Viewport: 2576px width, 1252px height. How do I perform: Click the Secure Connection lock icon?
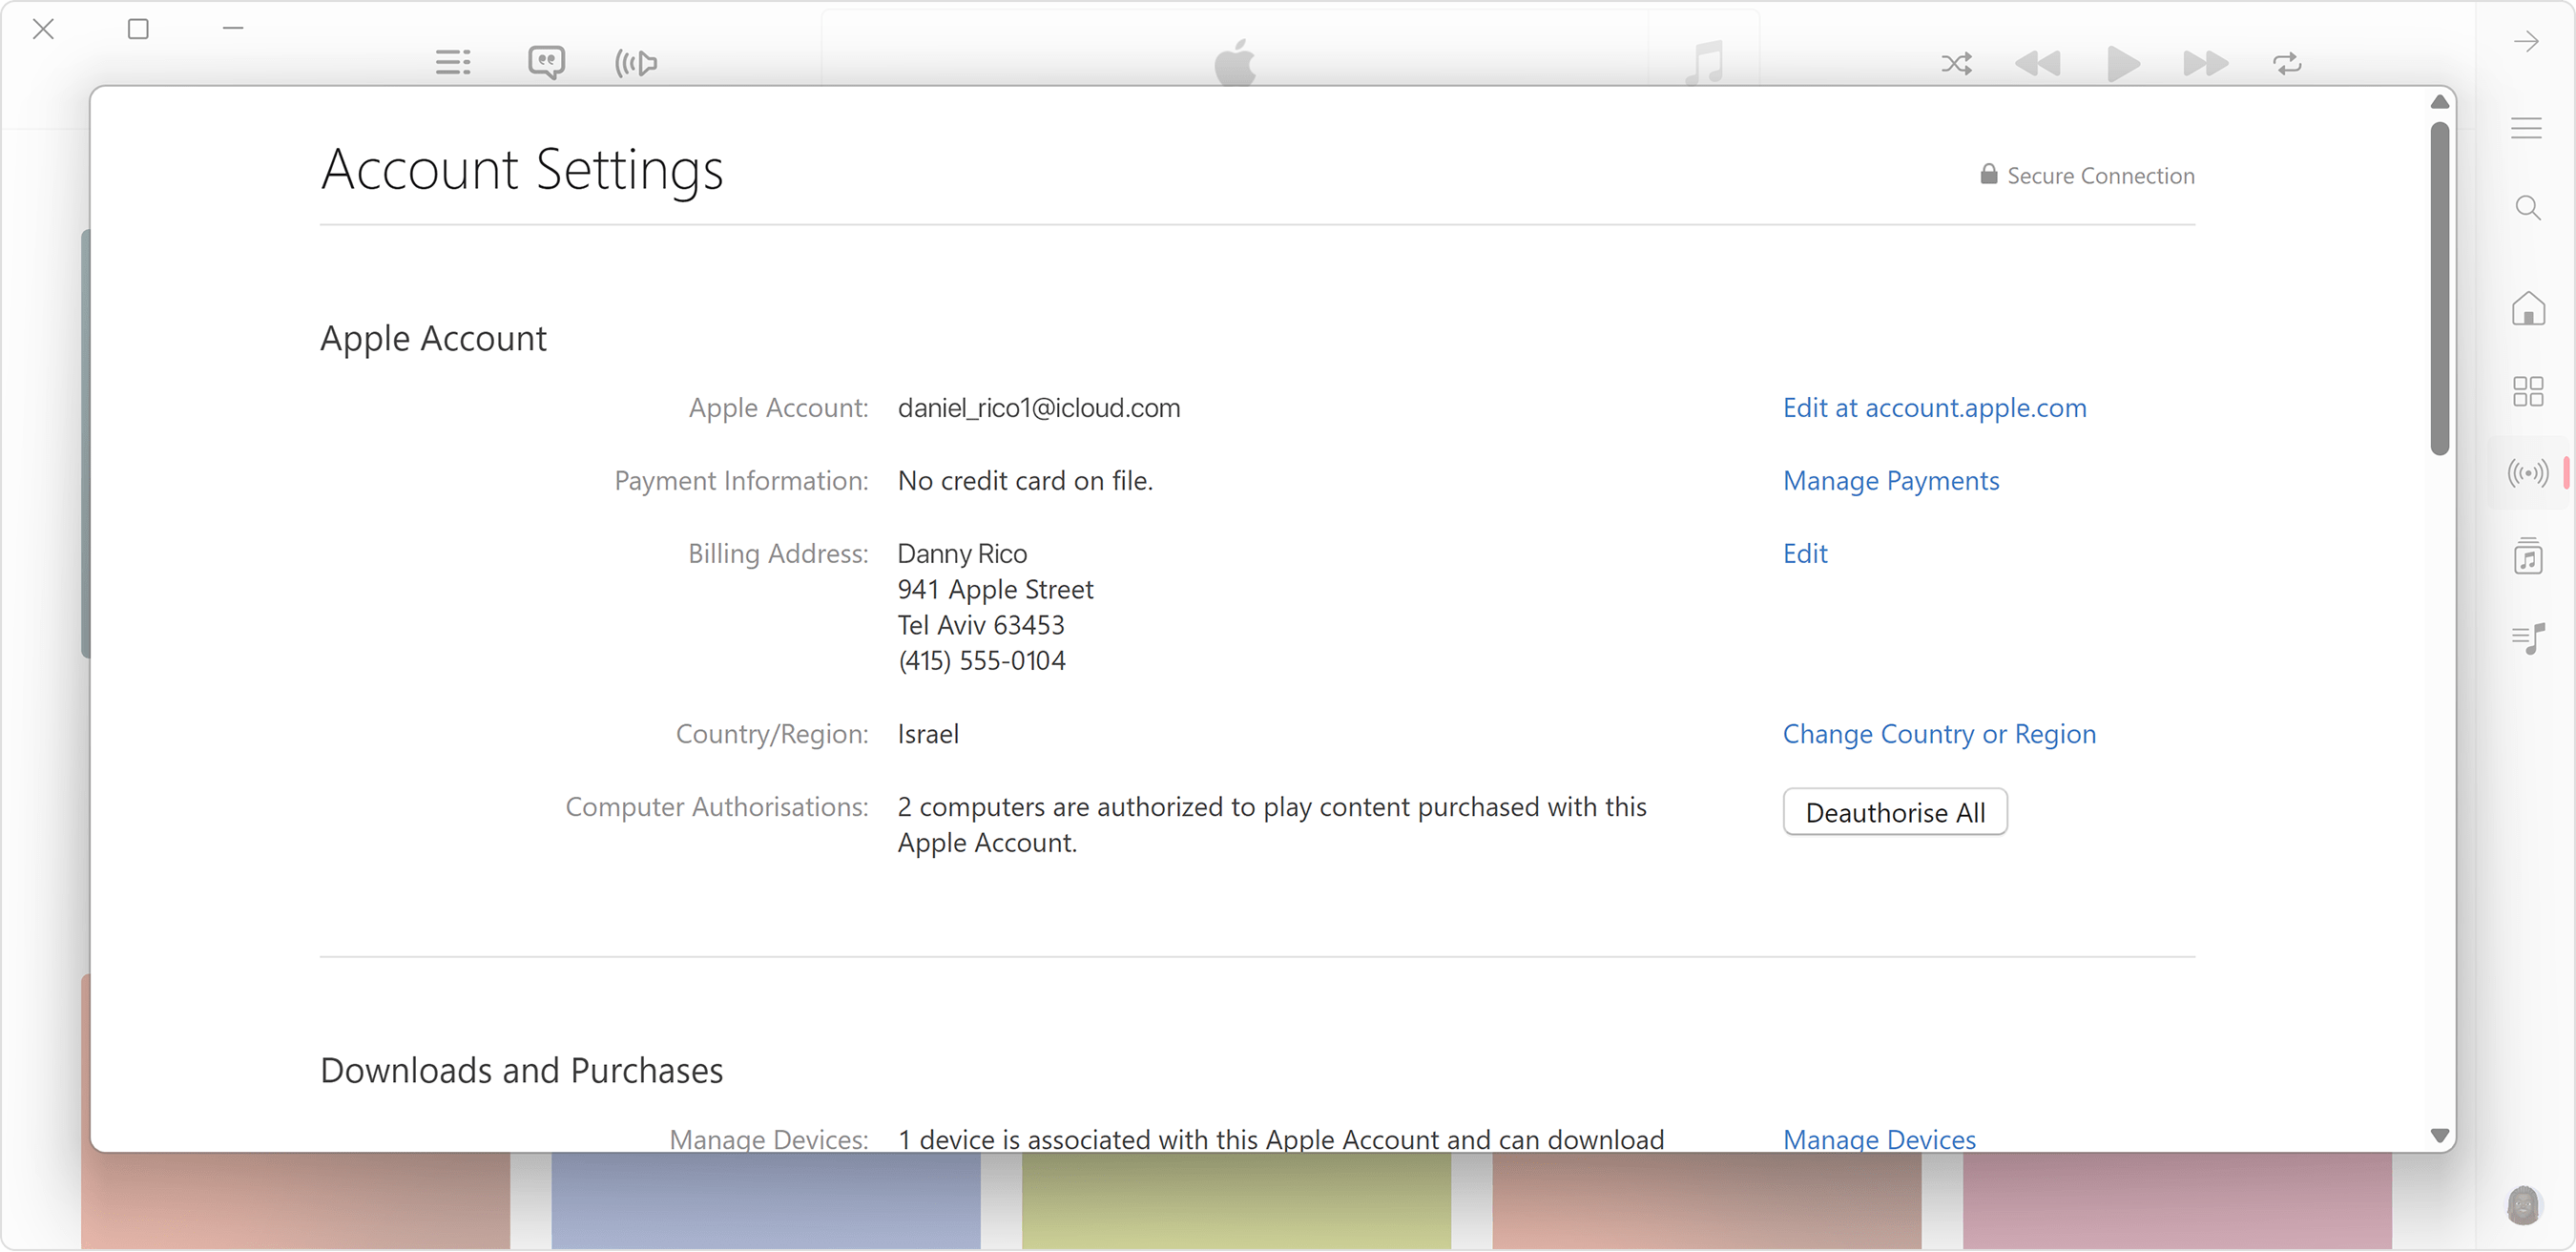click(x=1988, y=174)
